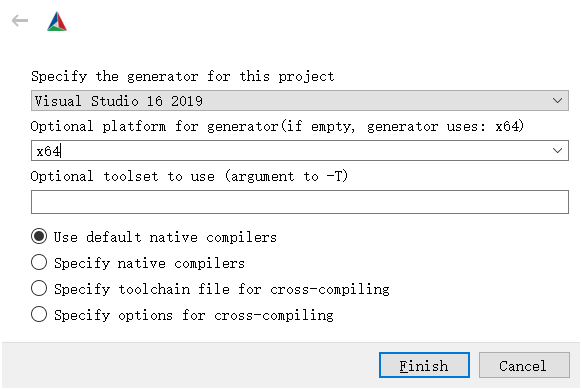Expand the platform x64 dropdown chevron
Viewport: 581px width, 389px height.
tap(557, 150)
